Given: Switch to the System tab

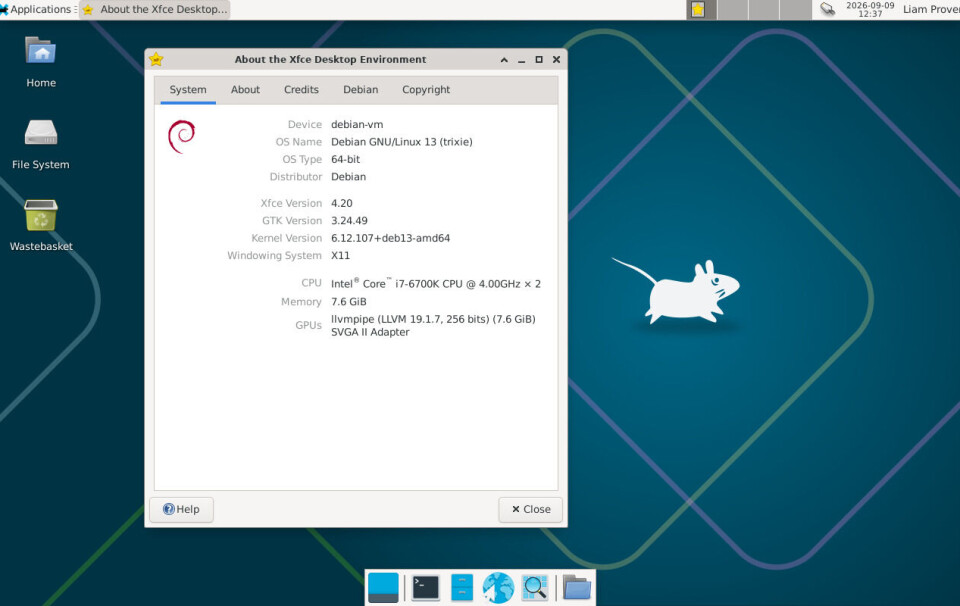Looking at the screenshot, I should pos(188,89).
